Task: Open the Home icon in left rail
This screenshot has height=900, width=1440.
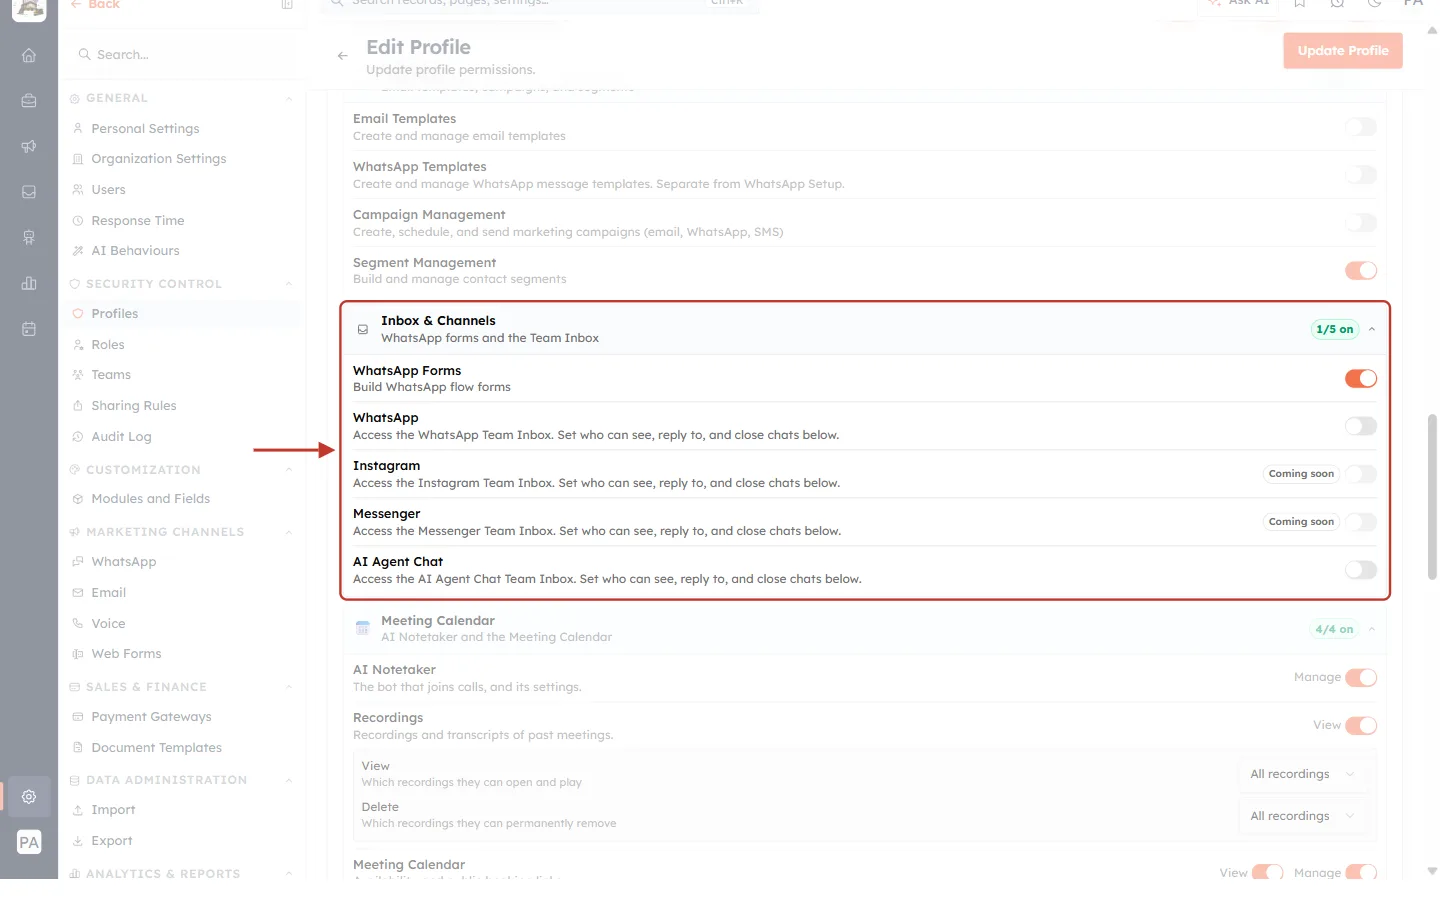Action: pos(29,56)
